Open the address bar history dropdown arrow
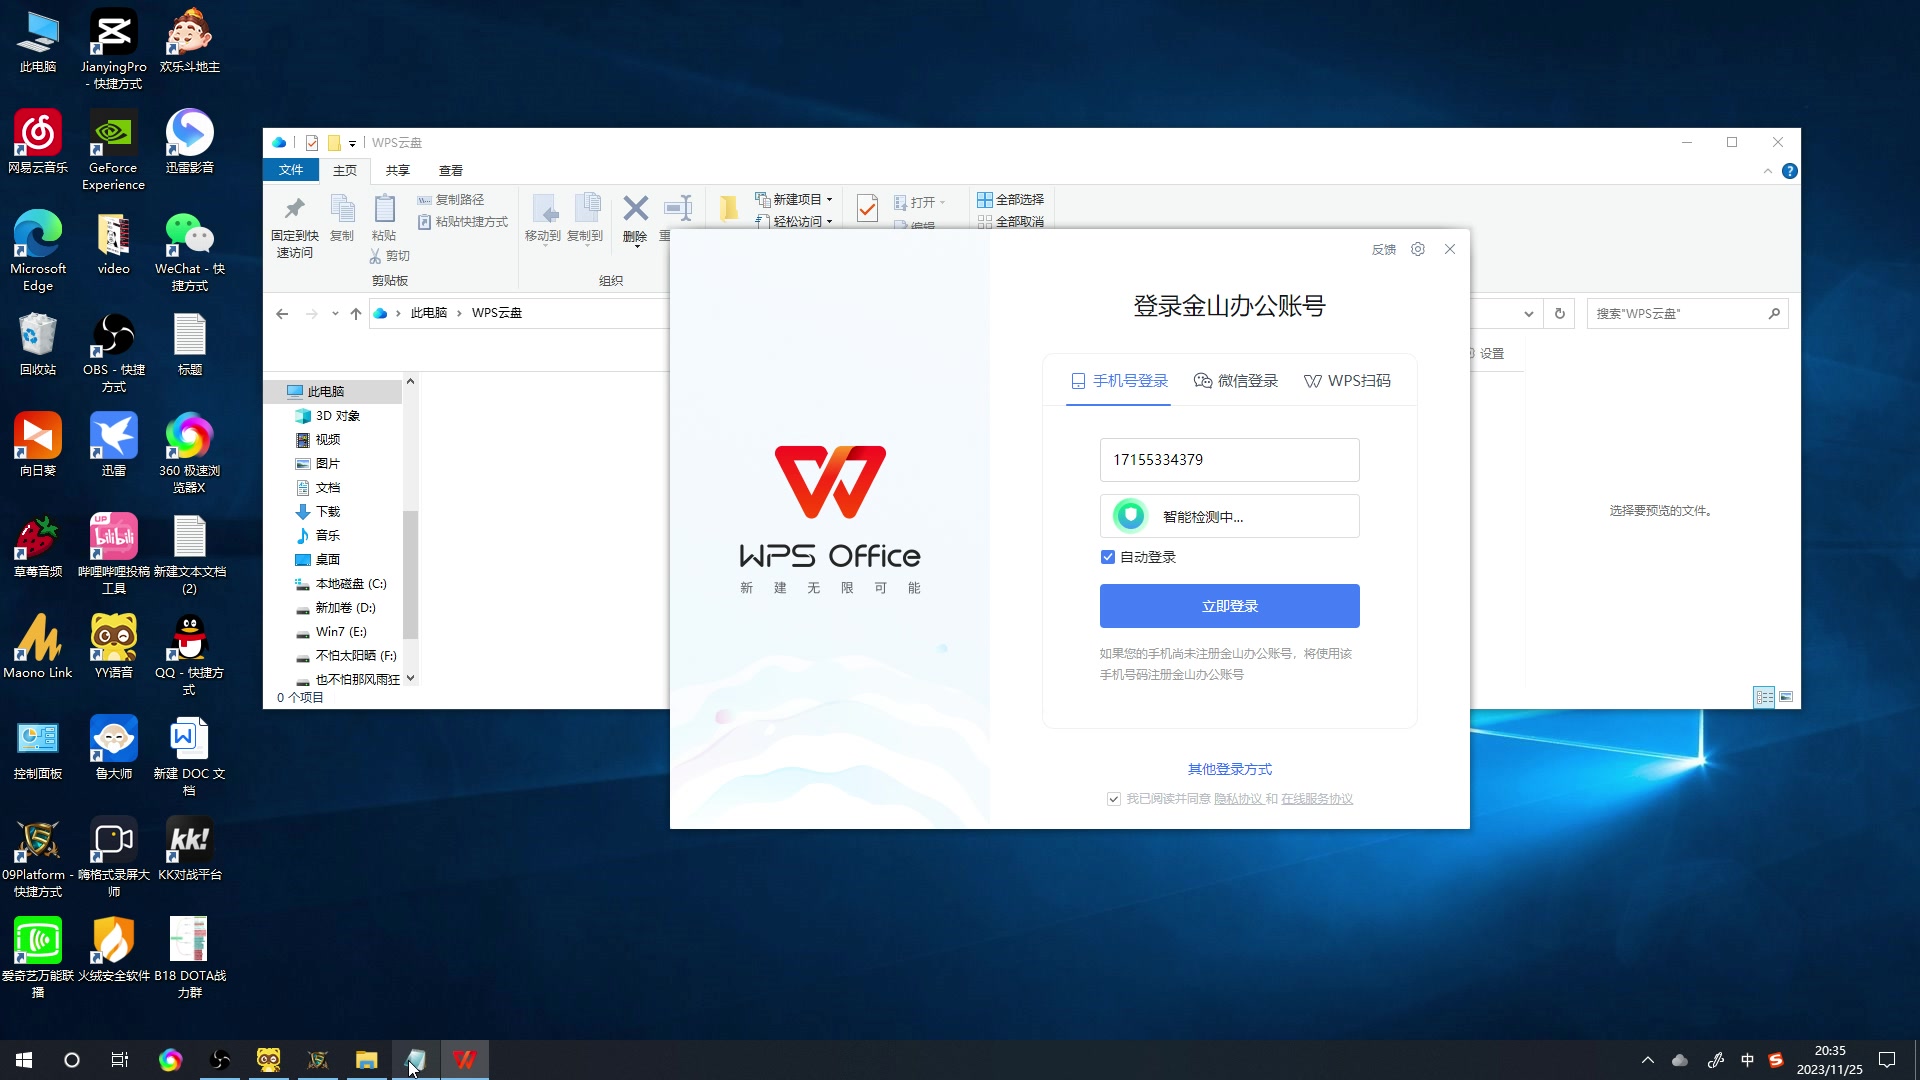Screen dimensions: 1920x1080 [x=1528, y=314]
